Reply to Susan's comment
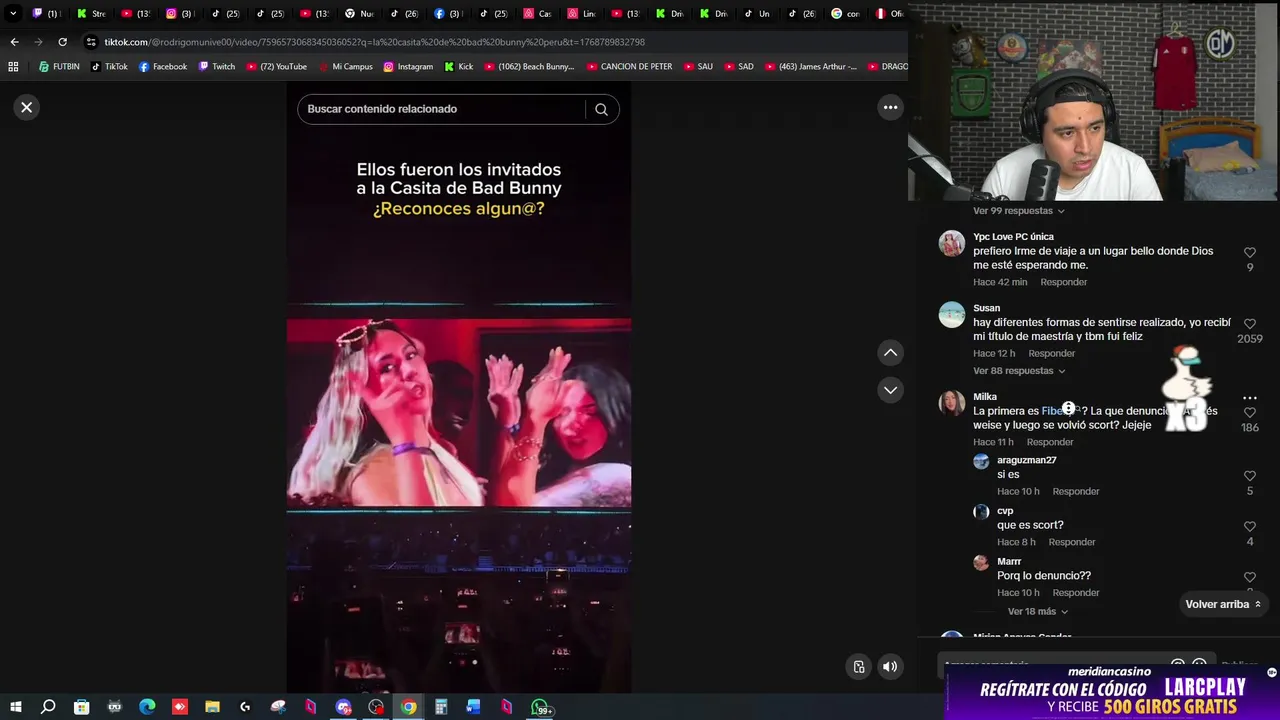1280x720 pixels. point(1051,353)
